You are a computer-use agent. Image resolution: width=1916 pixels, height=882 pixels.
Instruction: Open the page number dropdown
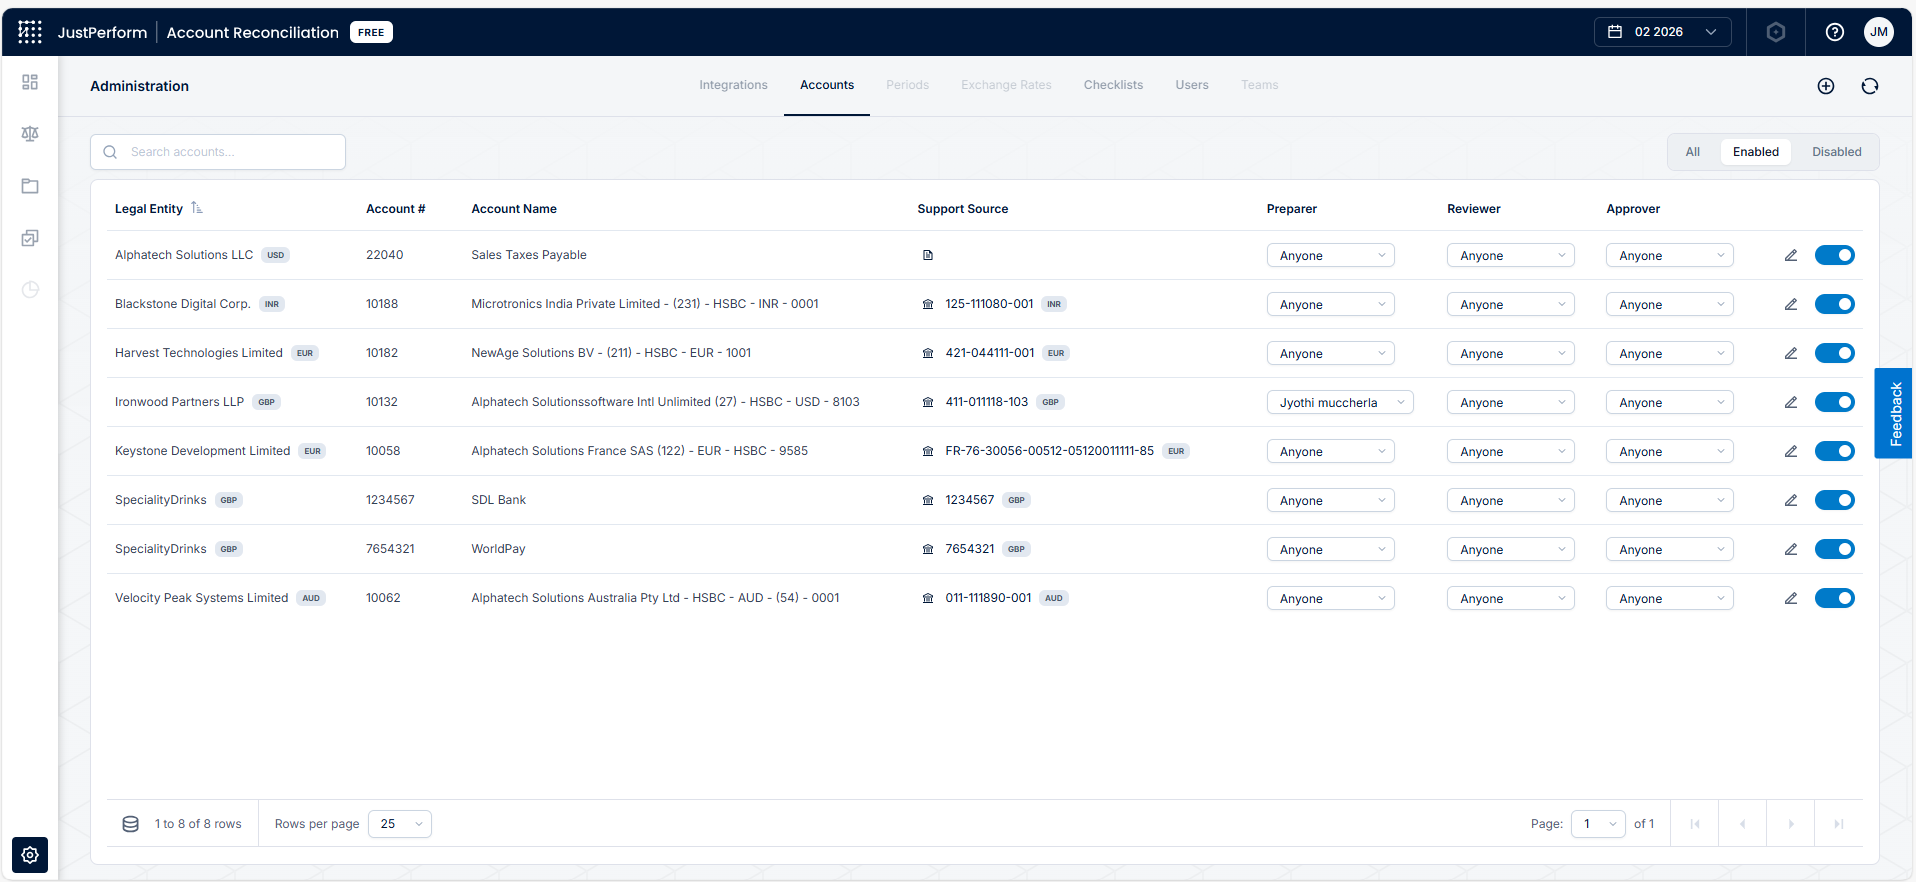click(1598, 824)
